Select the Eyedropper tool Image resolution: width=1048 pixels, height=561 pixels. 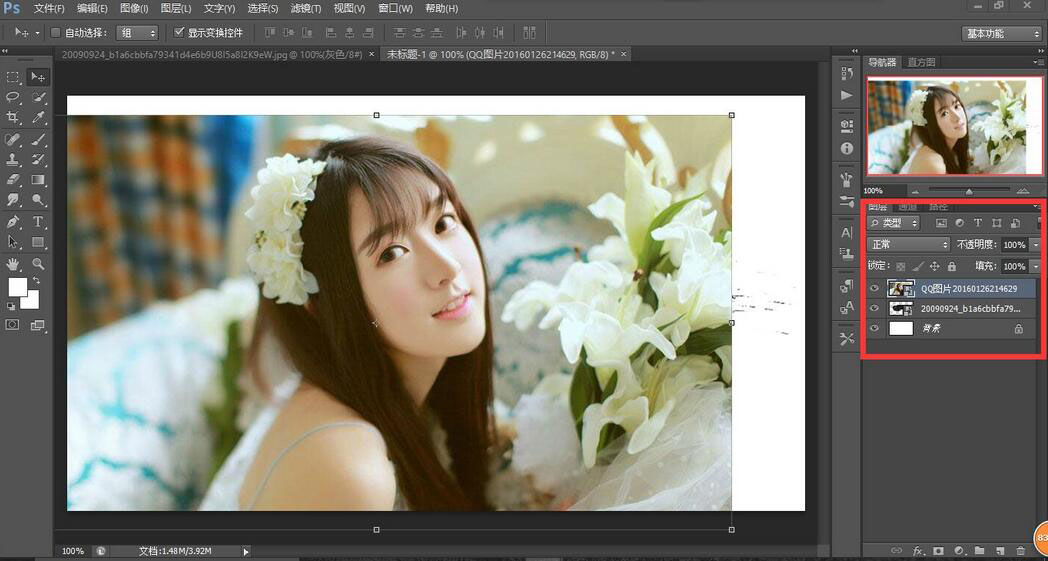point(38,118)
